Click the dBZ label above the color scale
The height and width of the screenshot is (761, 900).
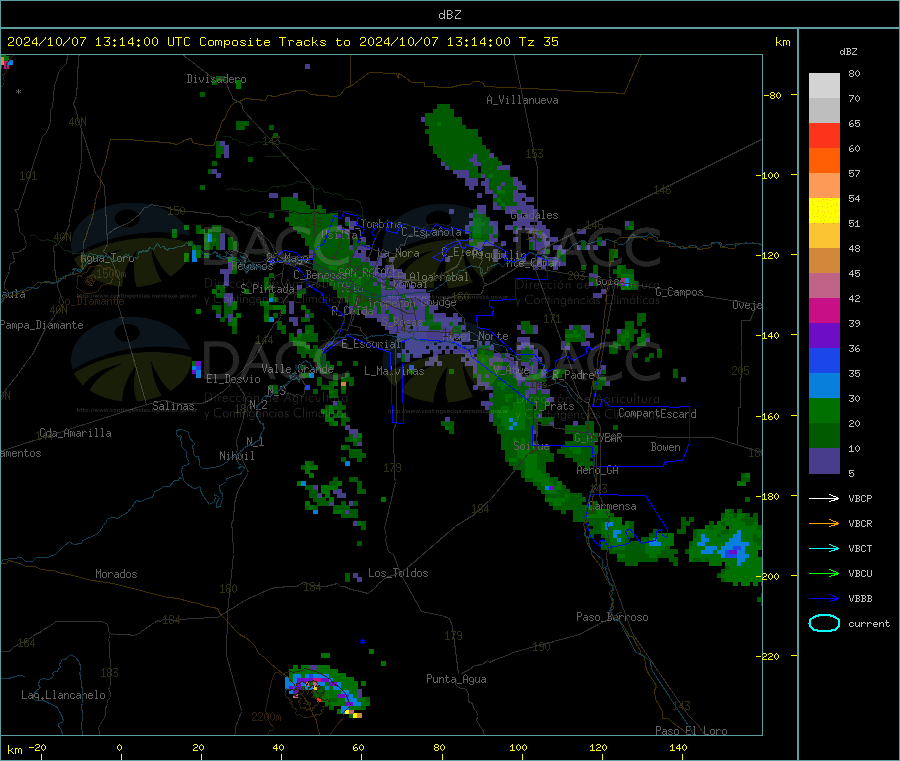tap(848, 52)
